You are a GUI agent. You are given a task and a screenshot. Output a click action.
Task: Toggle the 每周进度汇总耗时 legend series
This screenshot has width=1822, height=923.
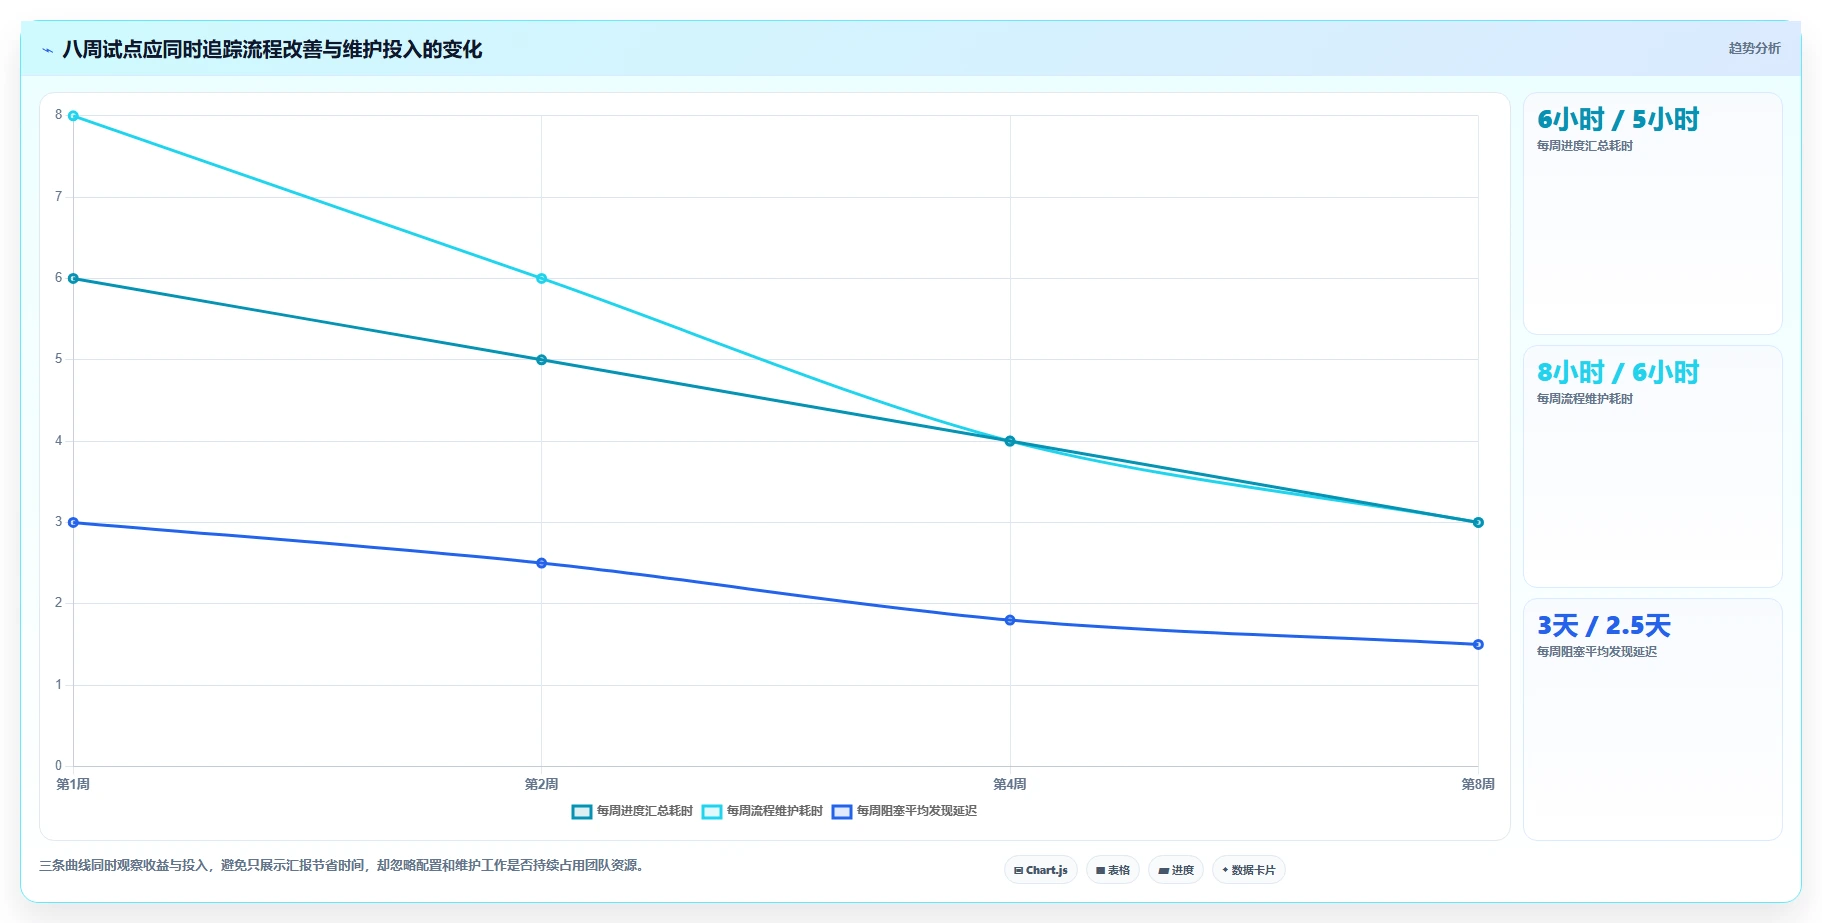(x=632, y=811)
